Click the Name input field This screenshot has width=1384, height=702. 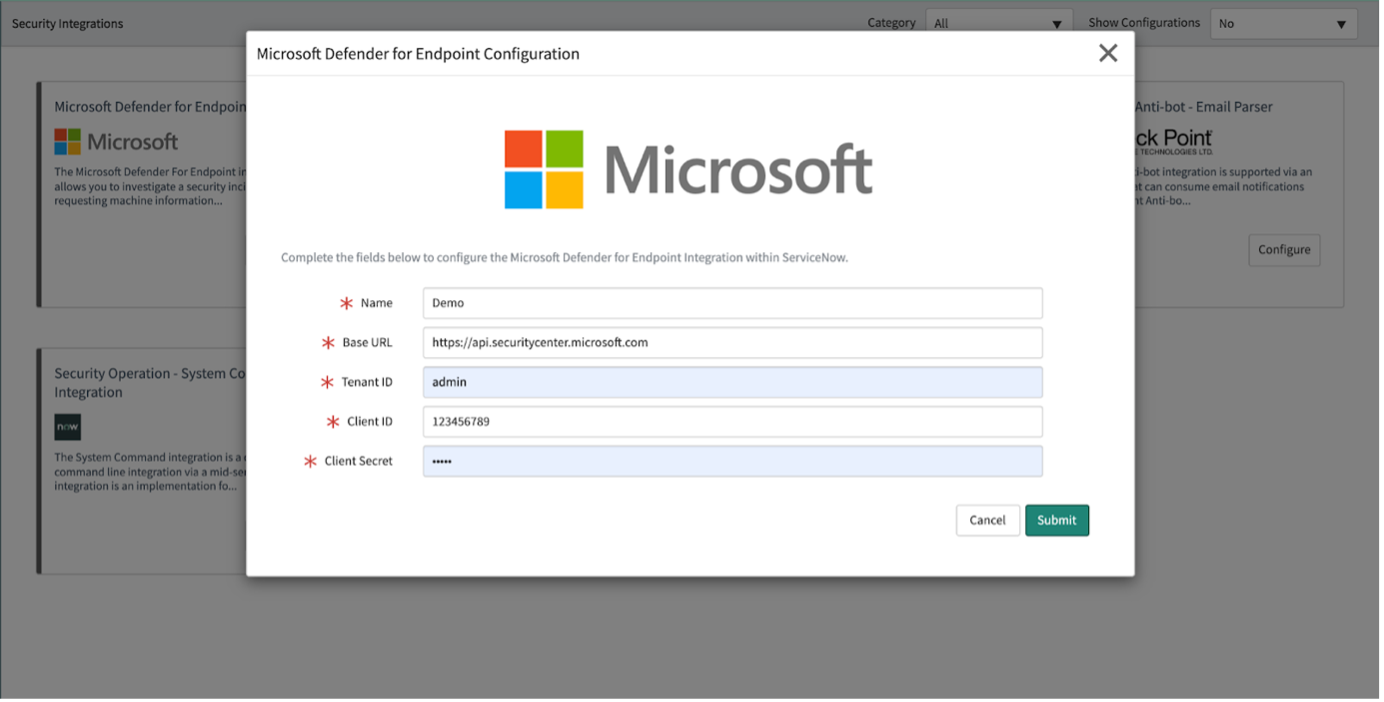(x=732, y=303)
